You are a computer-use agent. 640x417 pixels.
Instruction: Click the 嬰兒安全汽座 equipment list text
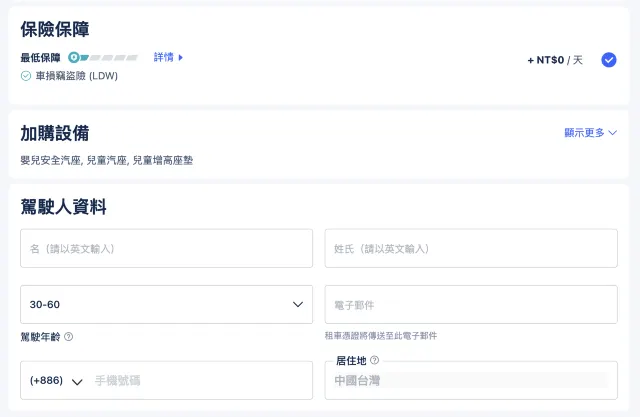pos(106,160)
